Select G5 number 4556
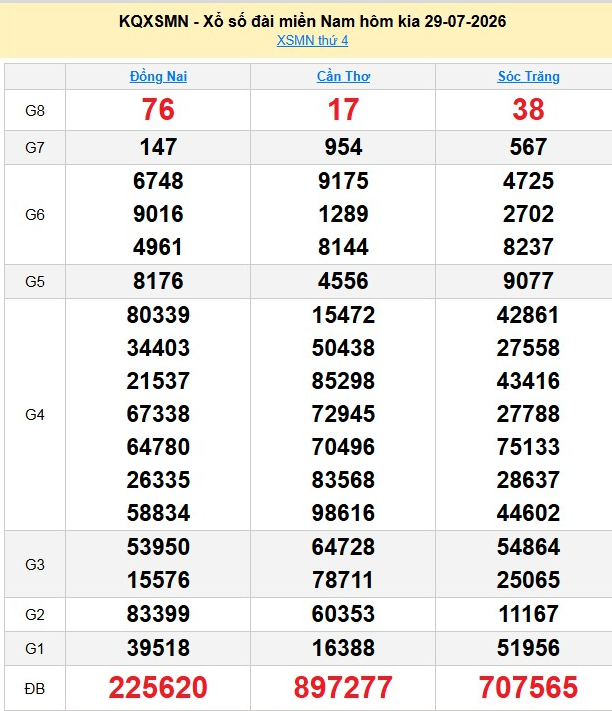Viewport: 612px width, 711px height. (x=343, y=281)
